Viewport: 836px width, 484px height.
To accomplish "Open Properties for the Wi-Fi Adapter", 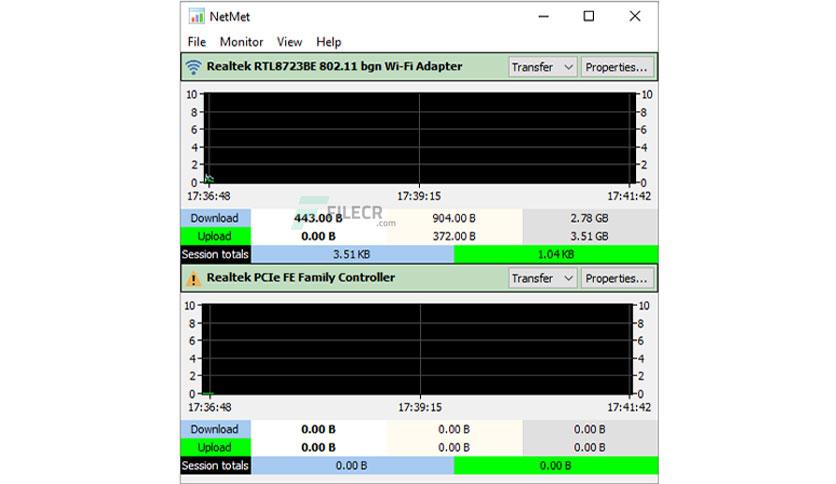I will [617, 67].
